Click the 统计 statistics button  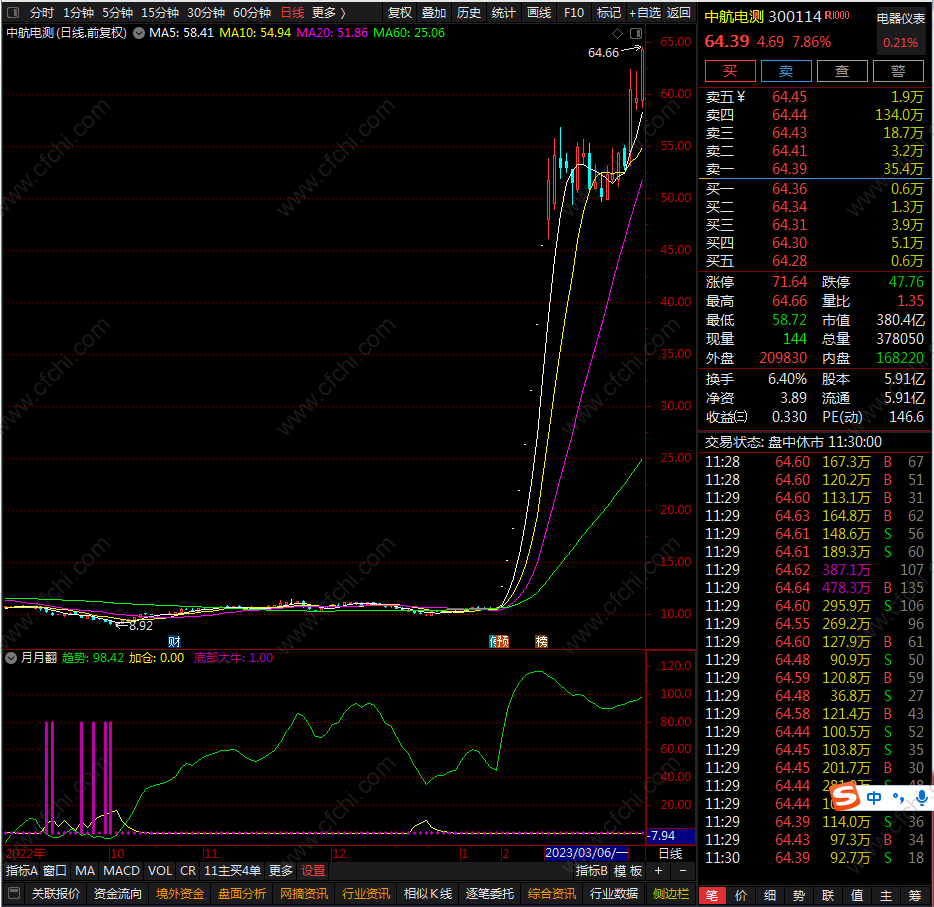[503, 13]
